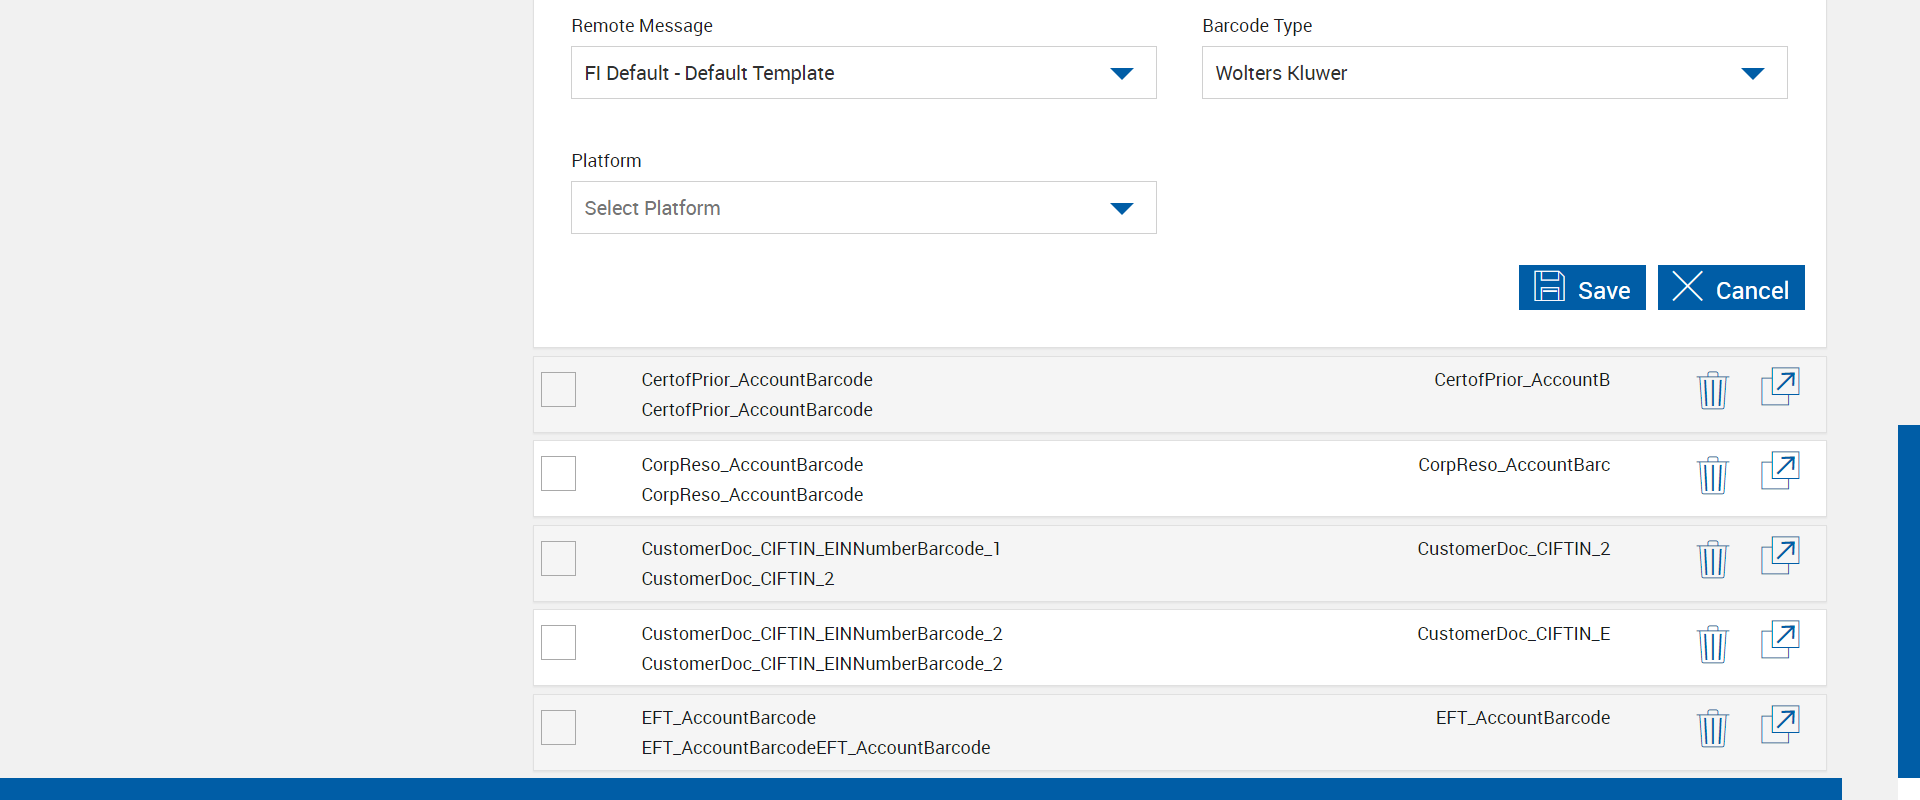This screenshot has width=1920, height=800.
Task: Delete CustomerDoc_CIFTIN_EINNumberBarcode_1 using trash icon
Action: coord(1712,559)
